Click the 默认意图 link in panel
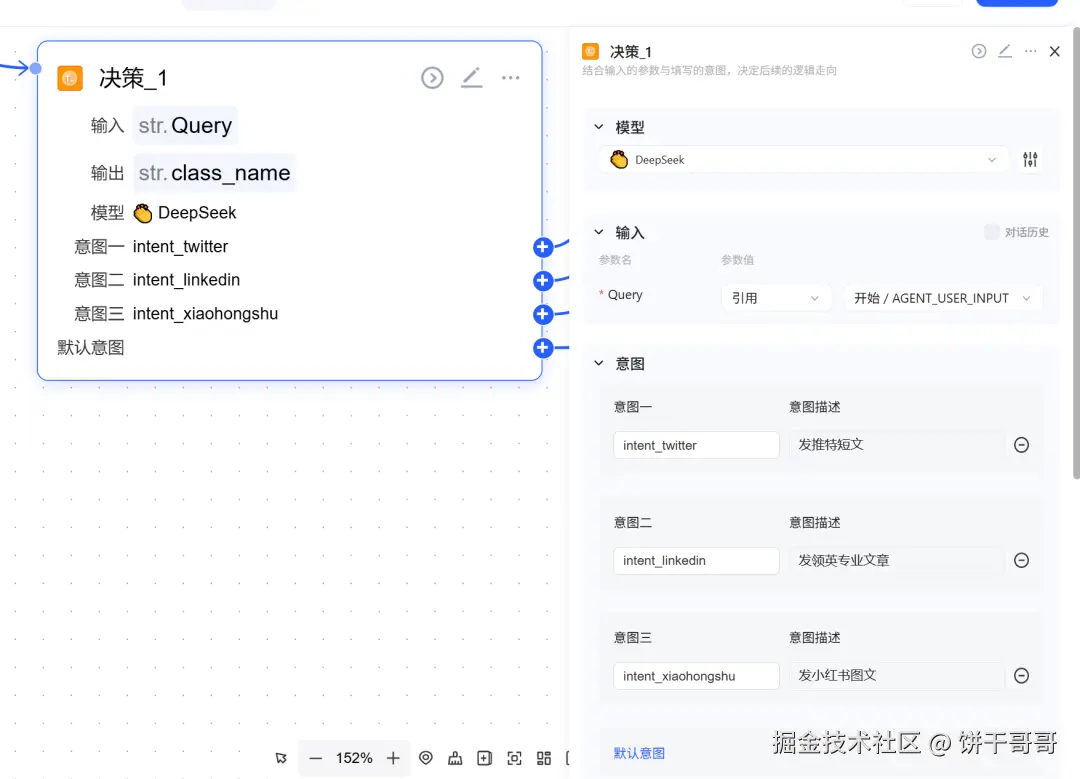1080x779 pixels. coord(639,753)
